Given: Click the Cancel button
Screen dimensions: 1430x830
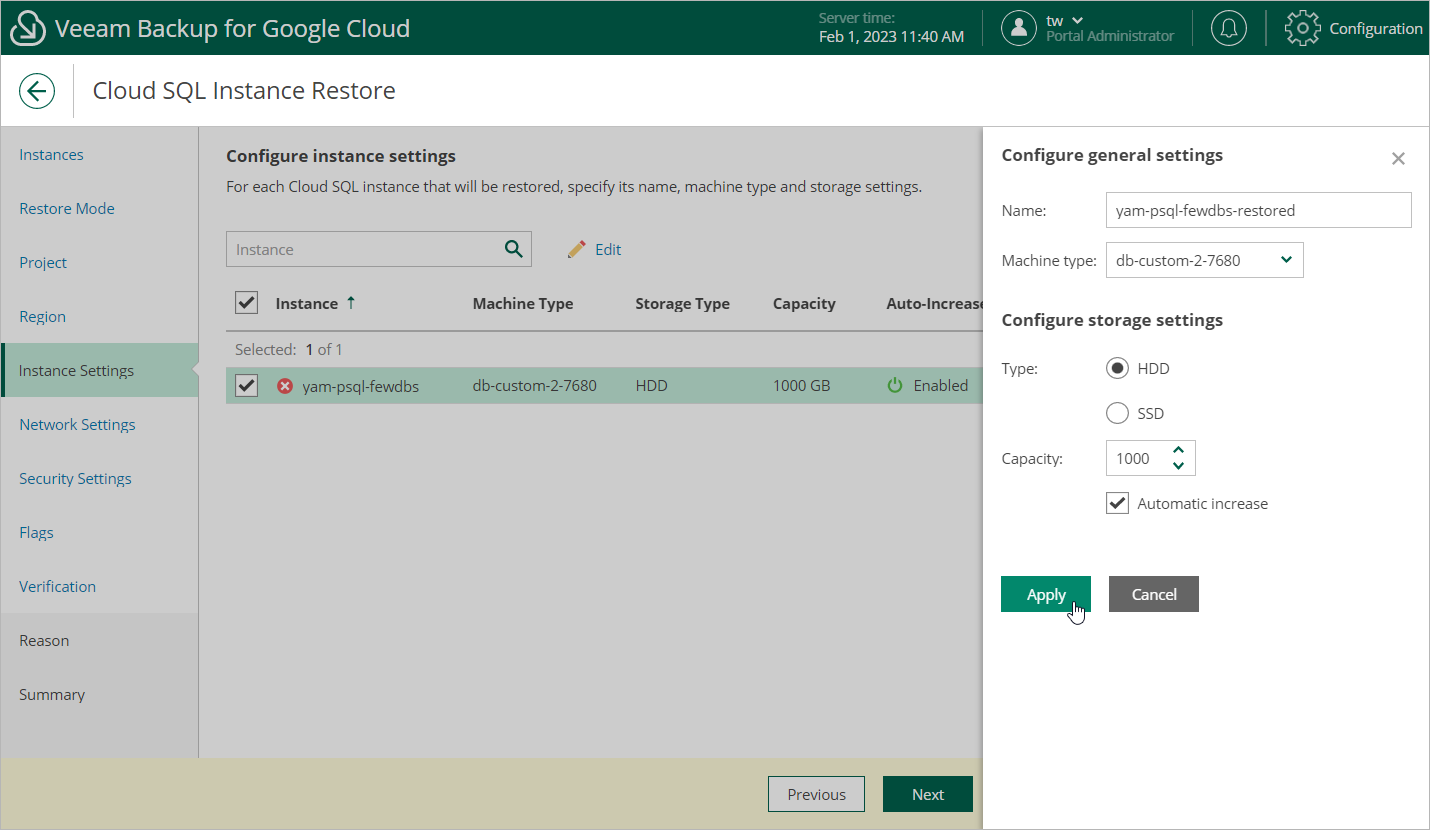Looking at the screenshot, I should pyautogui.click(x=1154, y=594).
